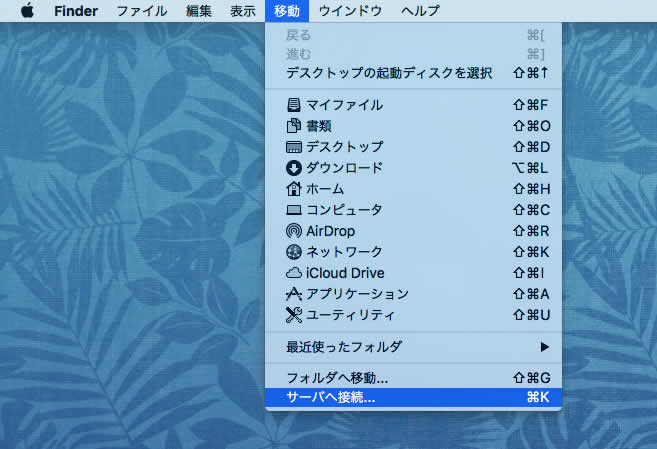This screenshot has width=657, height=449.
Task: Click the ダウンロード download arrow icon
Action: [294, 168]
